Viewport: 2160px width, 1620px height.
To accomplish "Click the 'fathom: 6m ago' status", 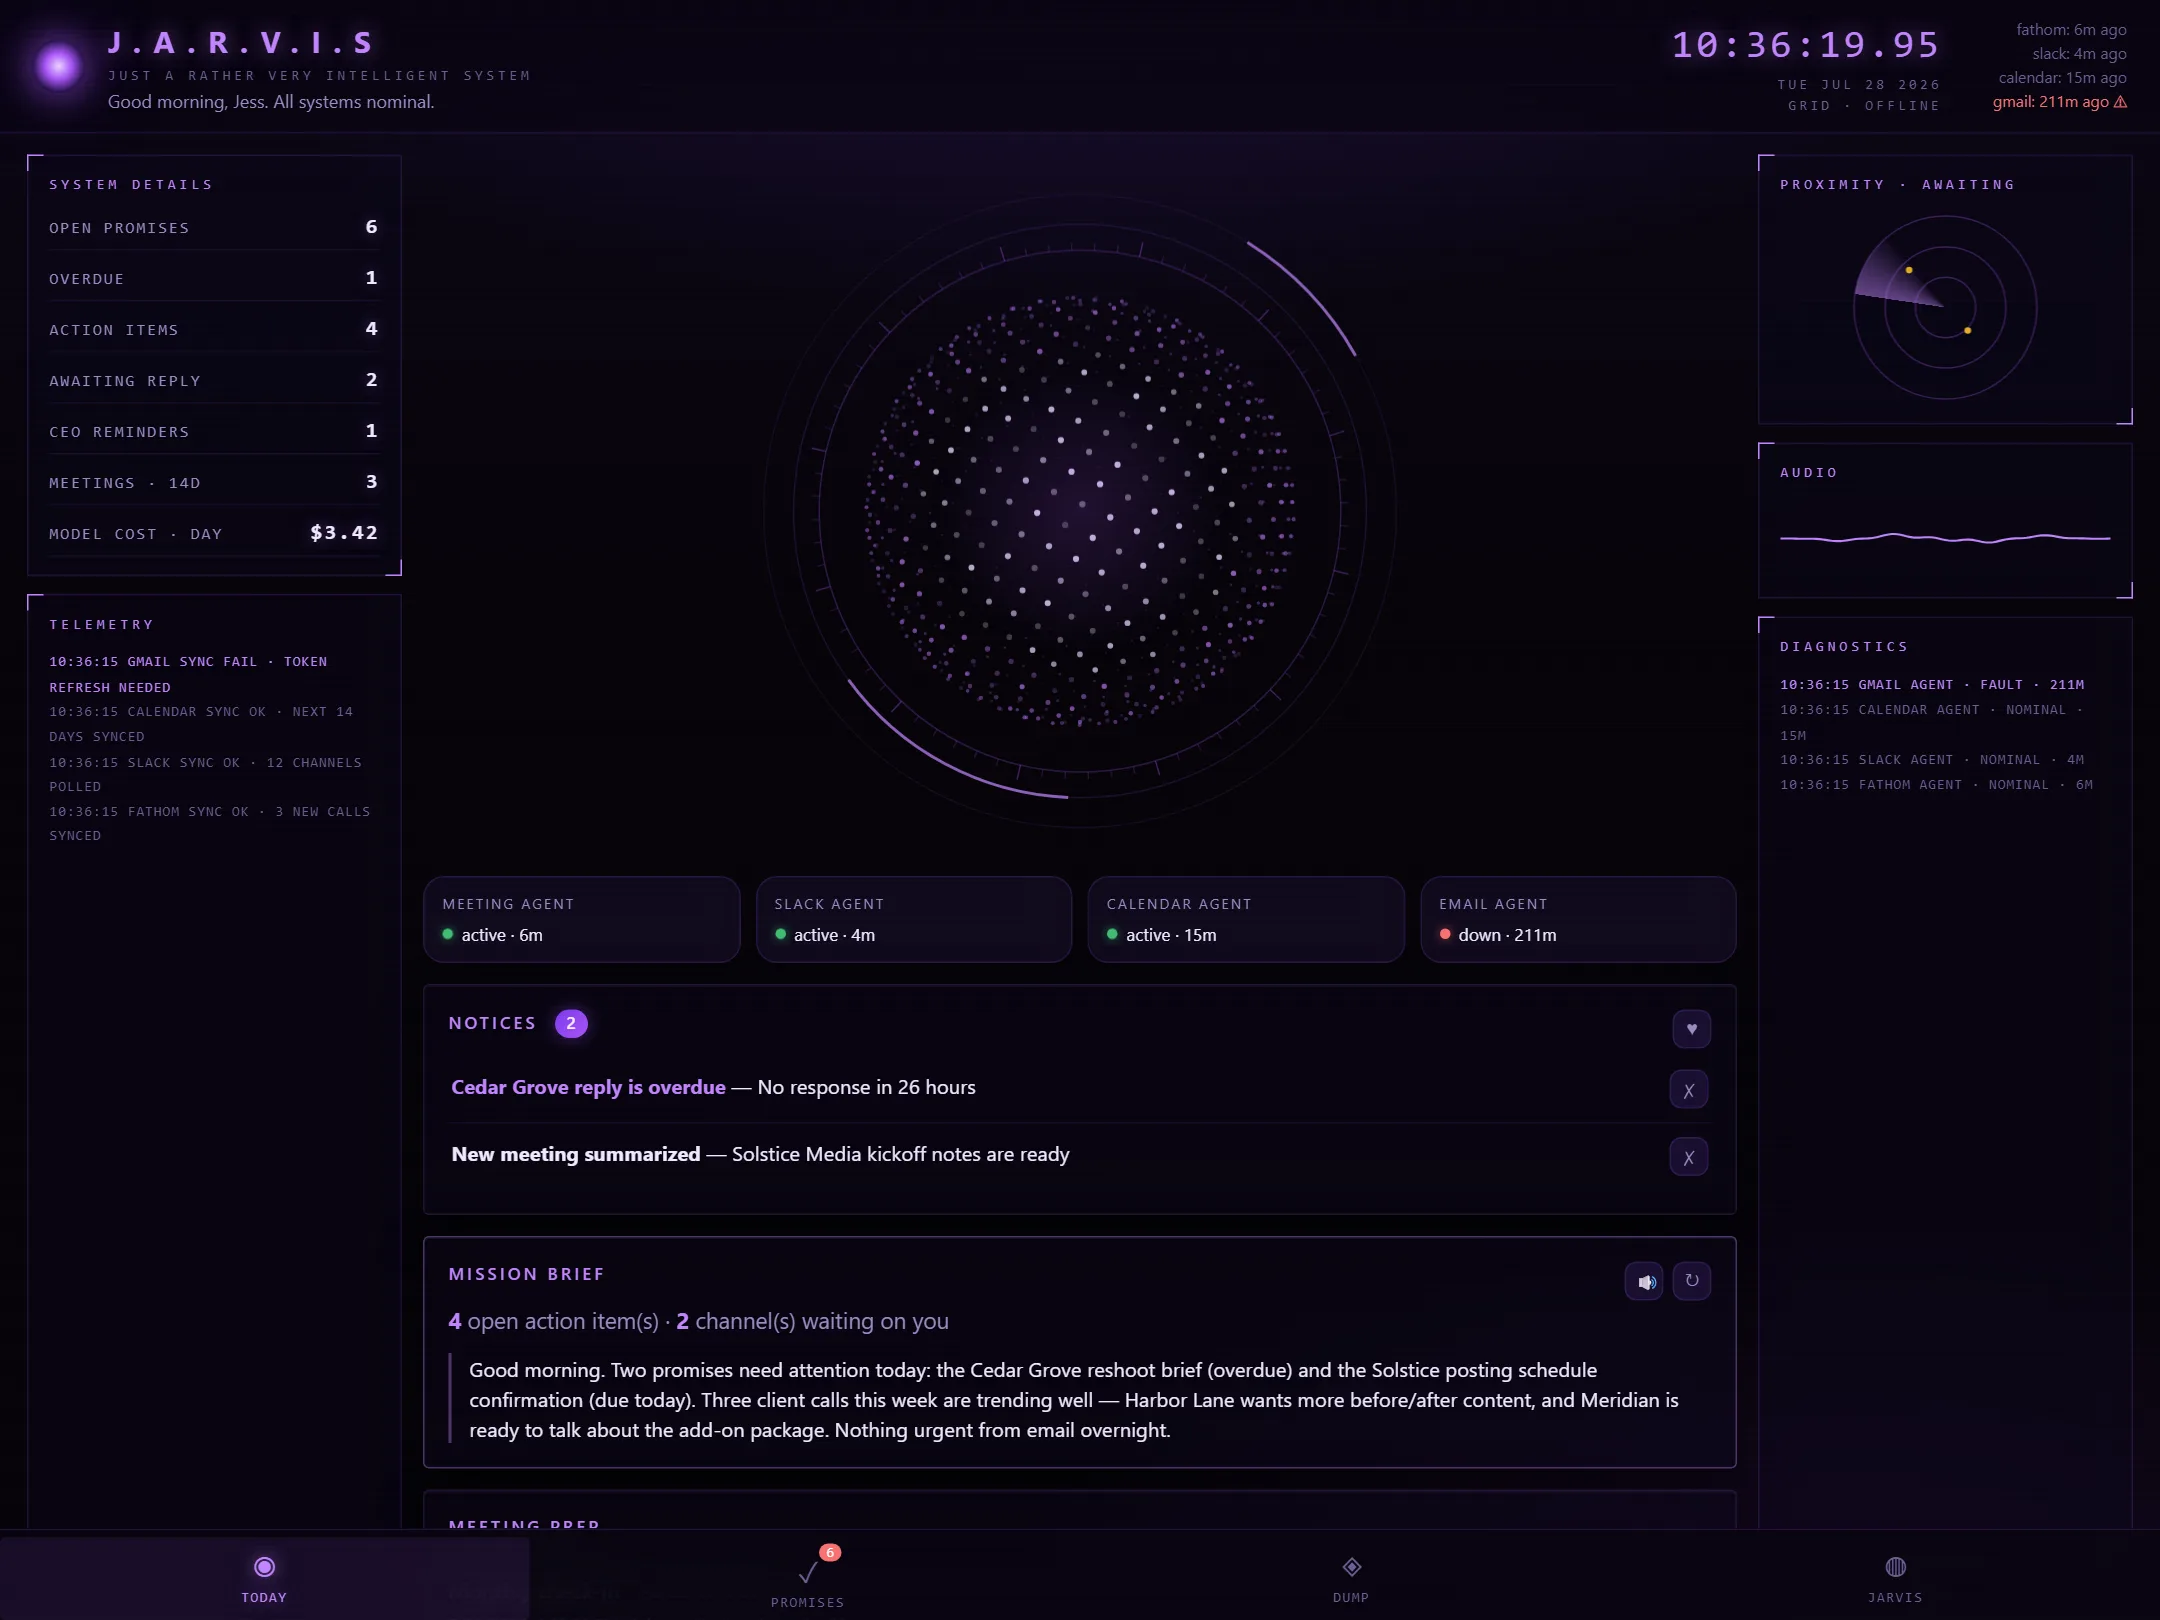I will pos(2071,30).
